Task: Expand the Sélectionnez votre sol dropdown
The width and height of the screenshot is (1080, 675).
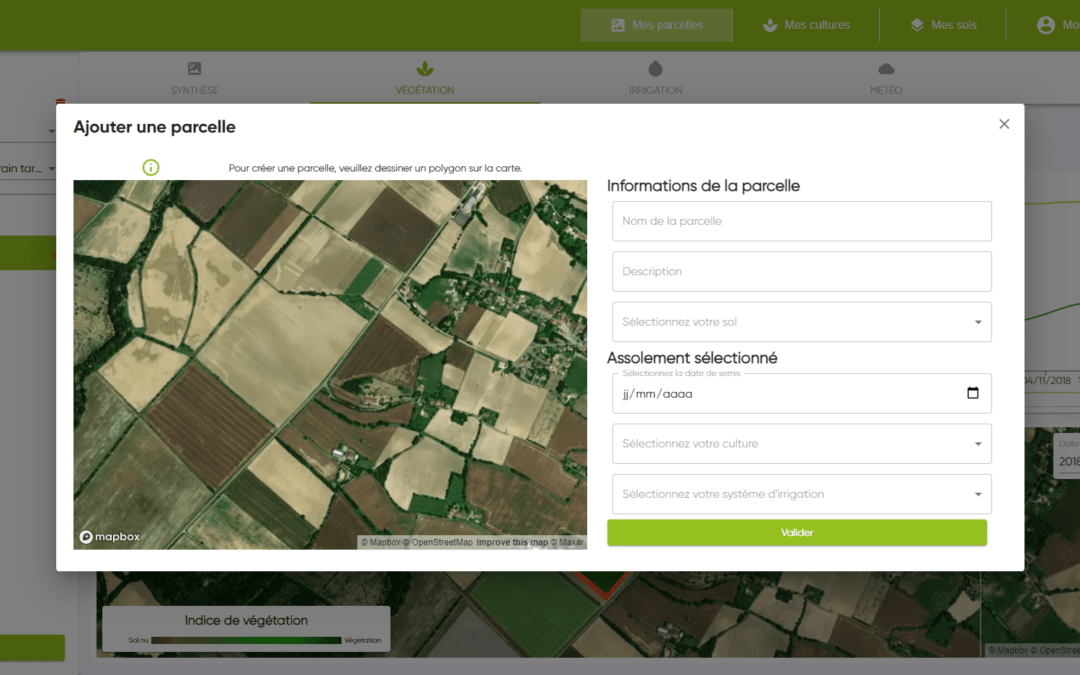Action: pos(802,322)
